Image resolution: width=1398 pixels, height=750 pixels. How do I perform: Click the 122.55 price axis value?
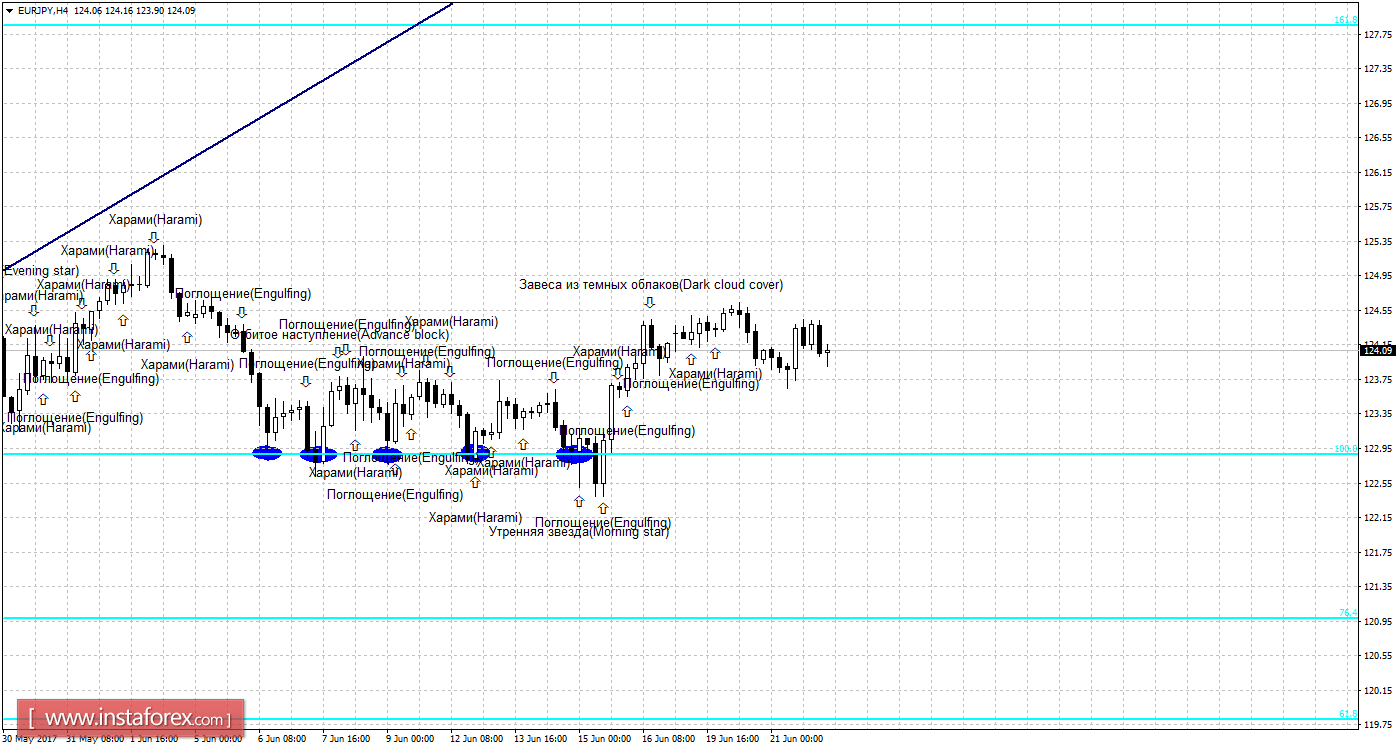click(1378, 483)
